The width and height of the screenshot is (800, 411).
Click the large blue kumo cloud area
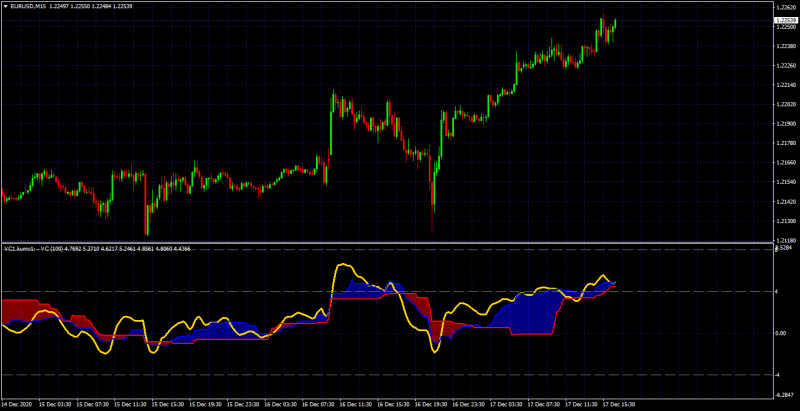[x=531, y=314]
